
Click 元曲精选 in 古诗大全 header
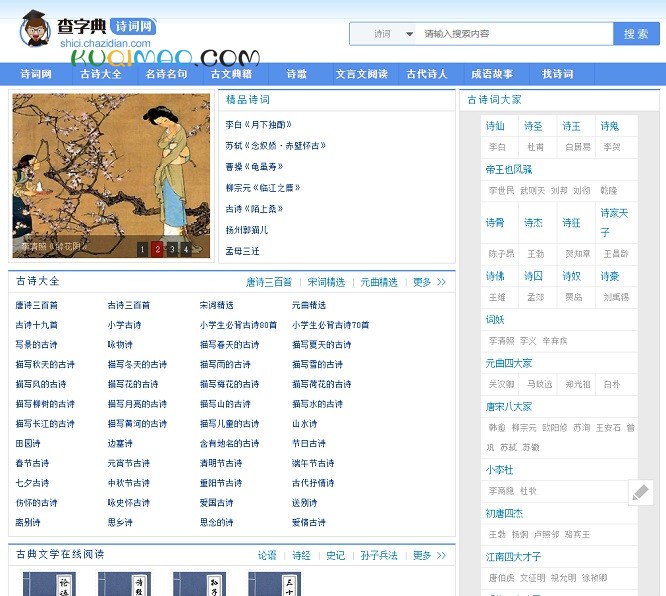[379, 282]
